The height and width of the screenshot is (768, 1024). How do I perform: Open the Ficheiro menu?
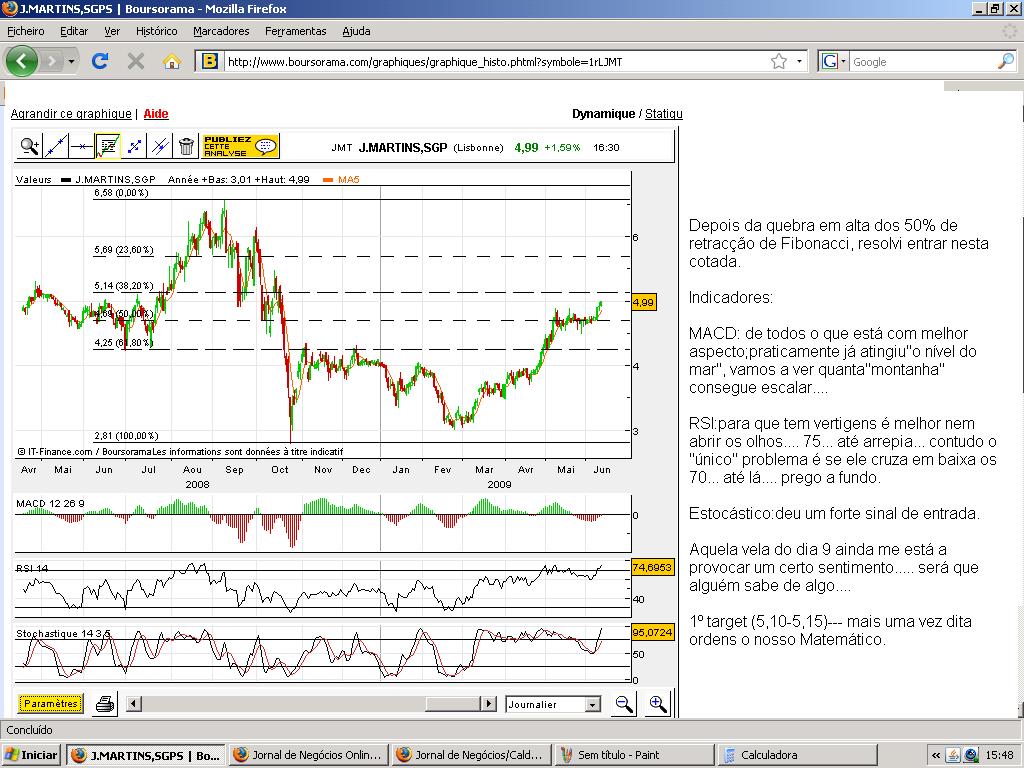tap(25, 31)
